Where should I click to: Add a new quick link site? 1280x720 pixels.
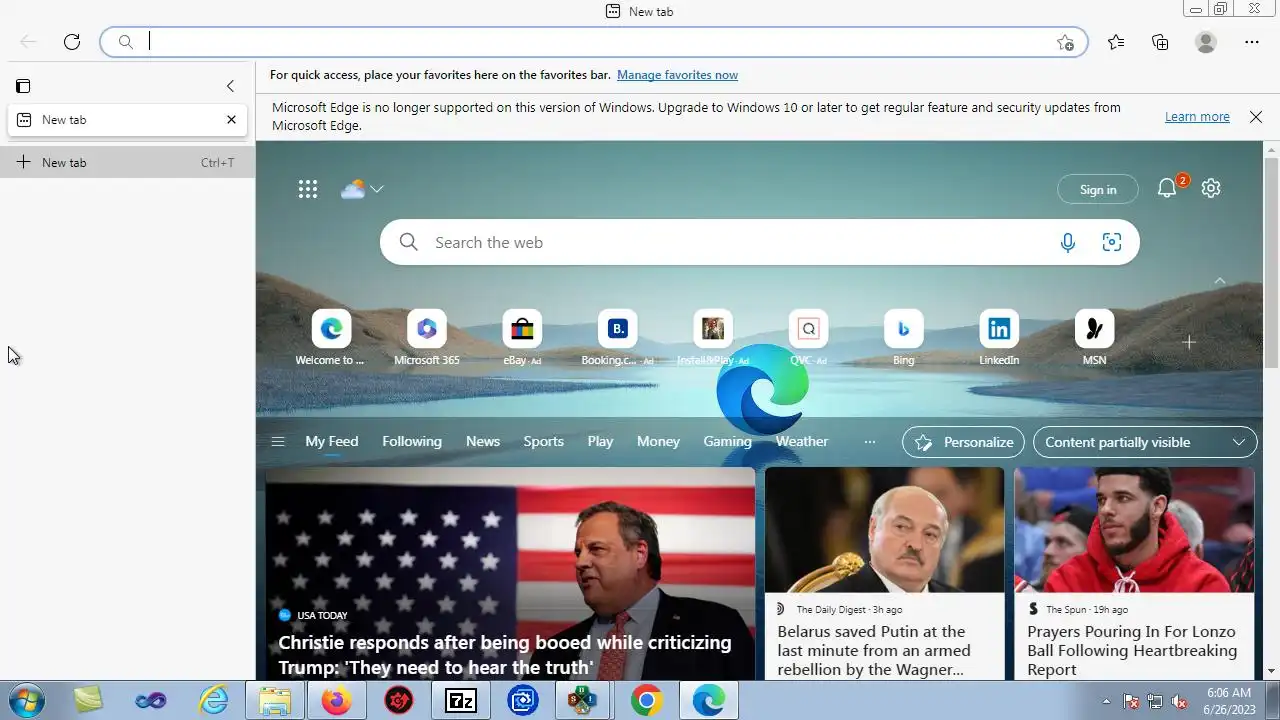click(x=1189, y=342)
